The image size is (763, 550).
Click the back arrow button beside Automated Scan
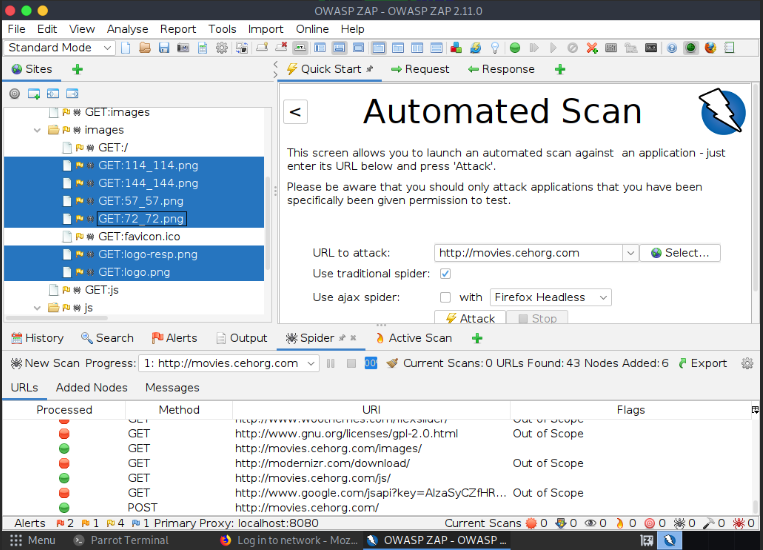click(x=295, y=112)
